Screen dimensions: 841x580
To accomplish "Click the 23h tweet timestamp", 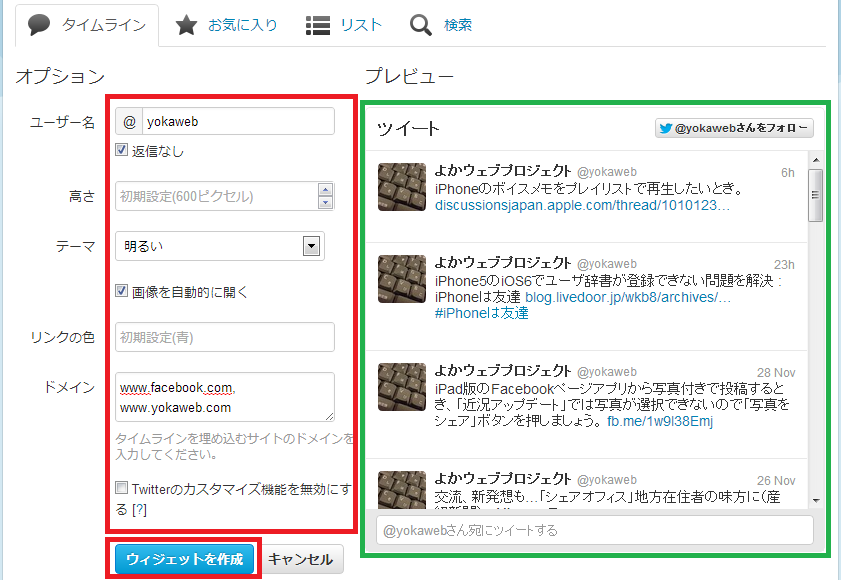I will (784, 265).
